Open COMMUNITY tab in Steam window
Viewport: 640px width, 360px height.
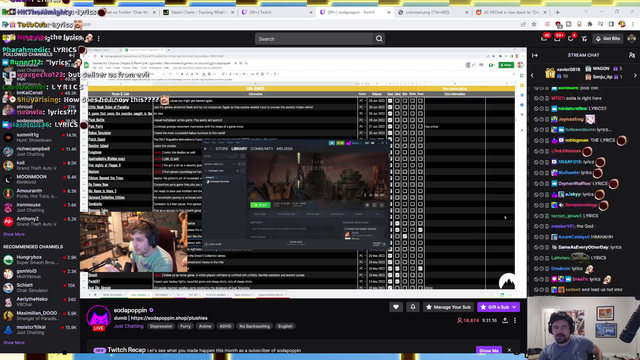[262, 149]
